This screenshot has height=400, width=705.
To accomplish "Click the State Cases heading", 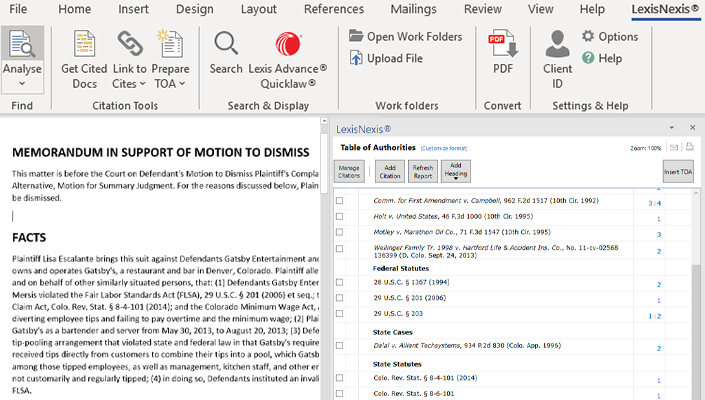I will [x=393, y=332].
